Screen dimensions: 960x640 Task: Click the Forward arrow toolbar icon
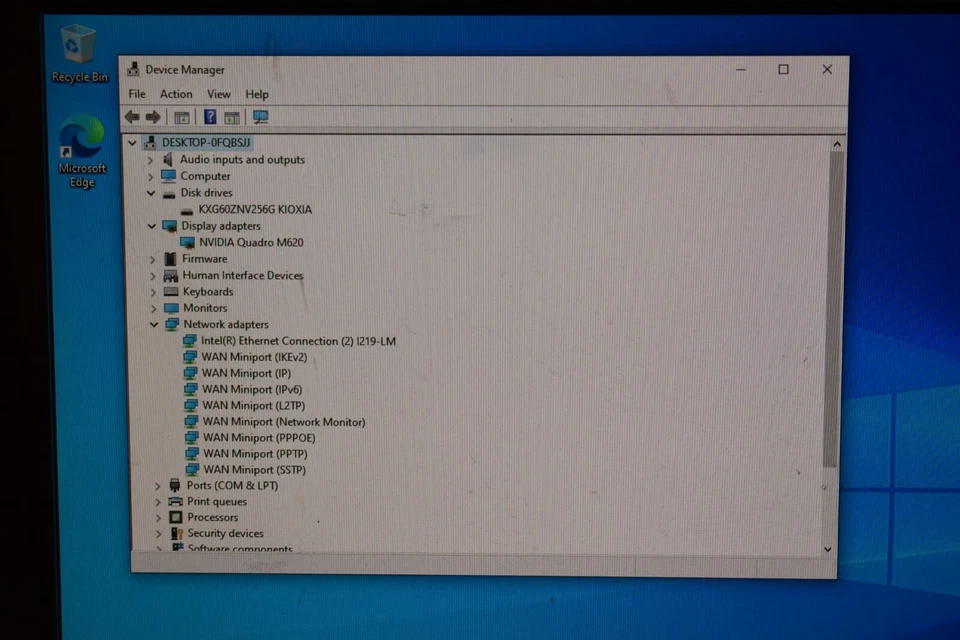click(153, 116)
